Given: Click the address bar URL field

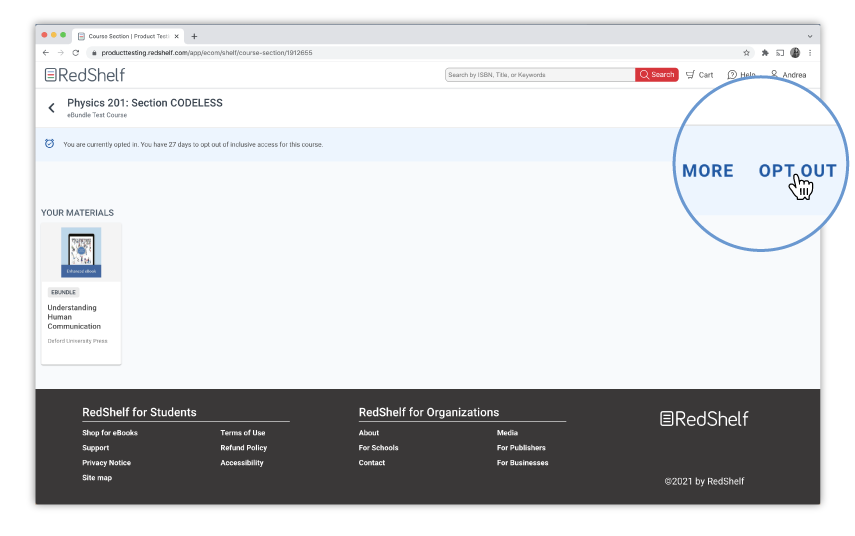Looking at the screenshot, I should pyautogui.click(x=416, y=53).
